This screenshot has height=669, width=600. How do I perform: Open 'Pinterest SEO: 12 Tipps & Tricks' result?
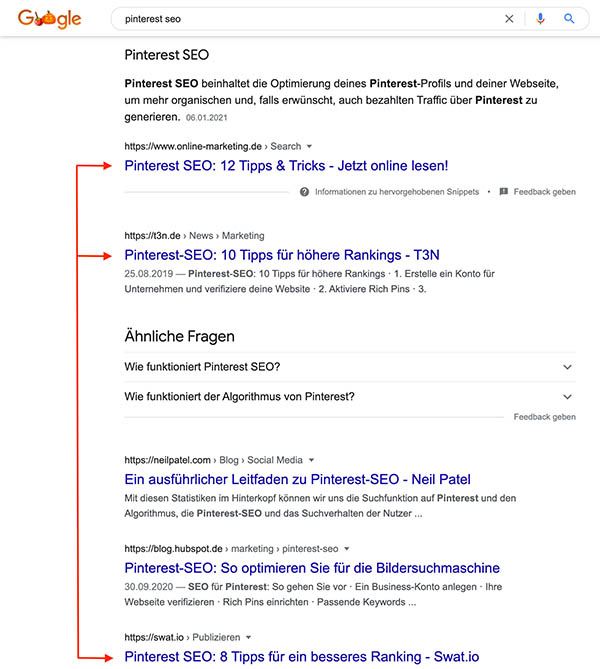[286, 166]
